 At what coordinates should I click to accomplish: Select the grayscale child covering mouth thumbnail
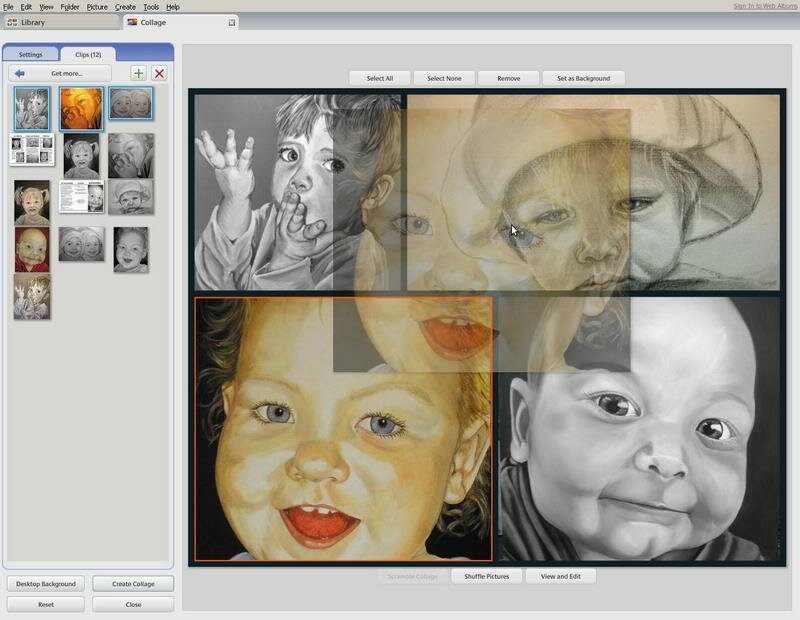coord(131,156)
